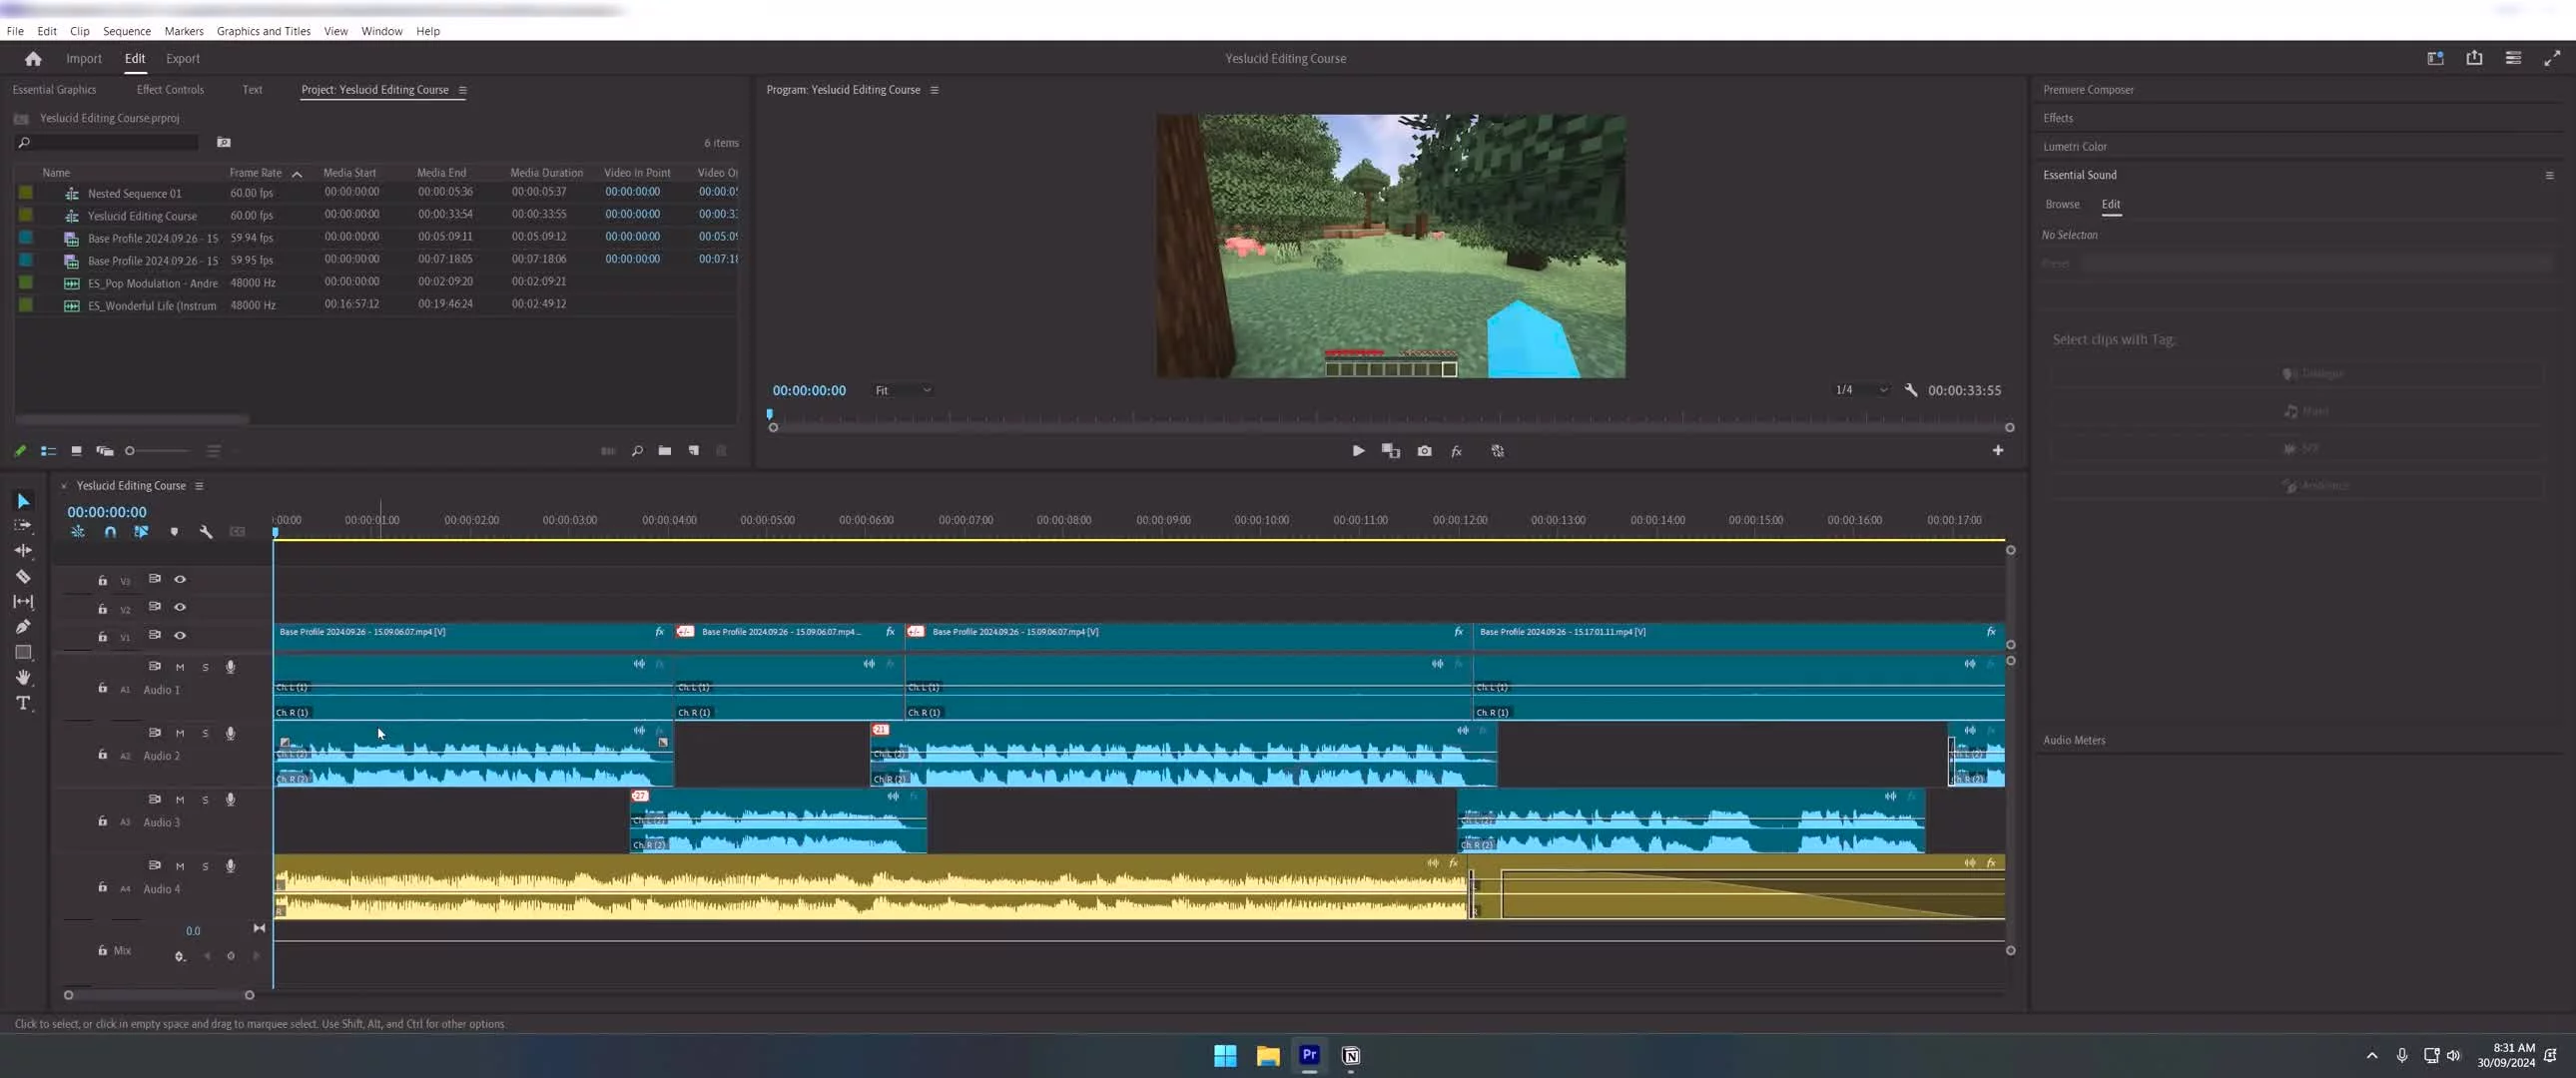
Task: Open Graphics and Titles menu
Action: [x=263, y=31]
